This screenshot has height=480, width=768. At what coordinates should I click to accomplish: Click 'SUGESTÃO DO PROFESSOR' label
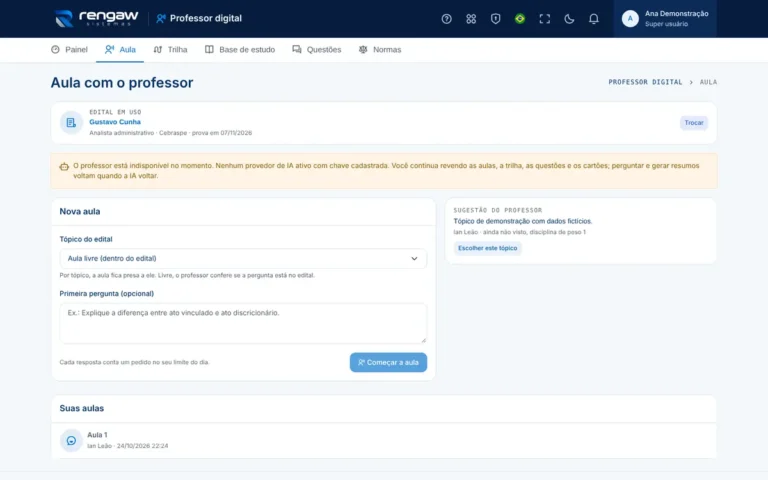coord(498,210)
